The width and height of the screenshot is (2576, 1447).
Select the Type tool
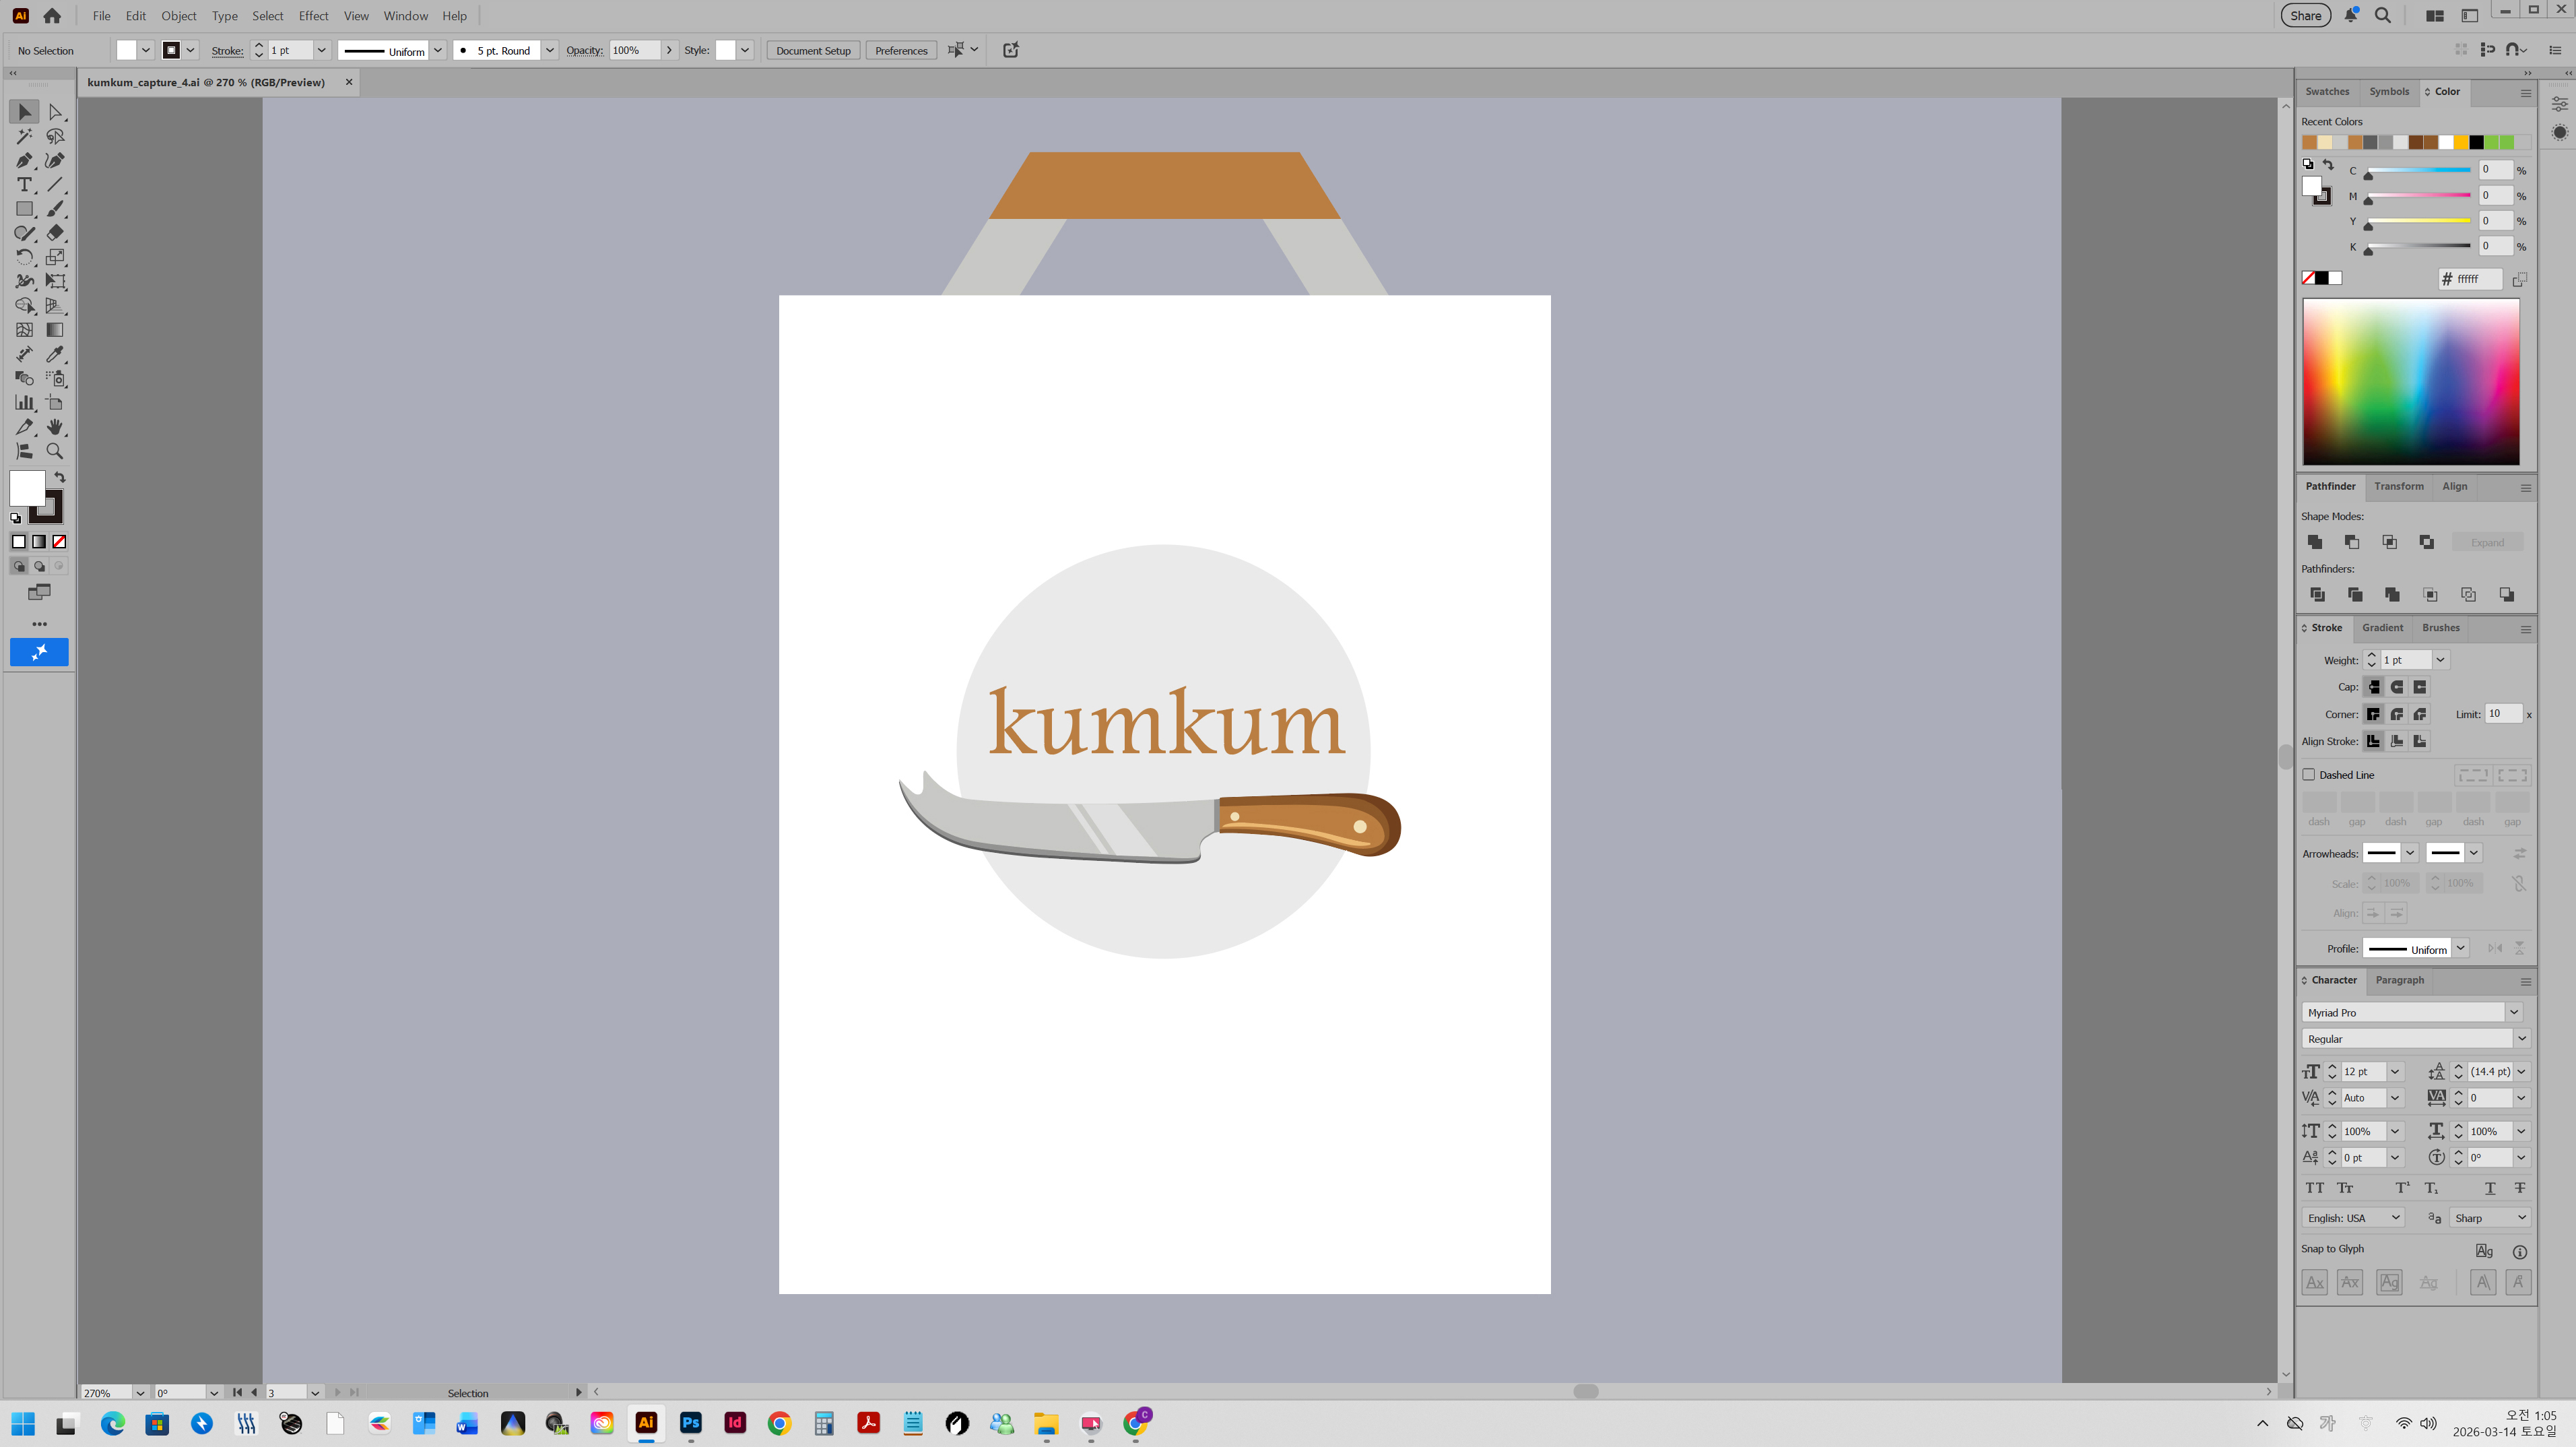(24, 185)
